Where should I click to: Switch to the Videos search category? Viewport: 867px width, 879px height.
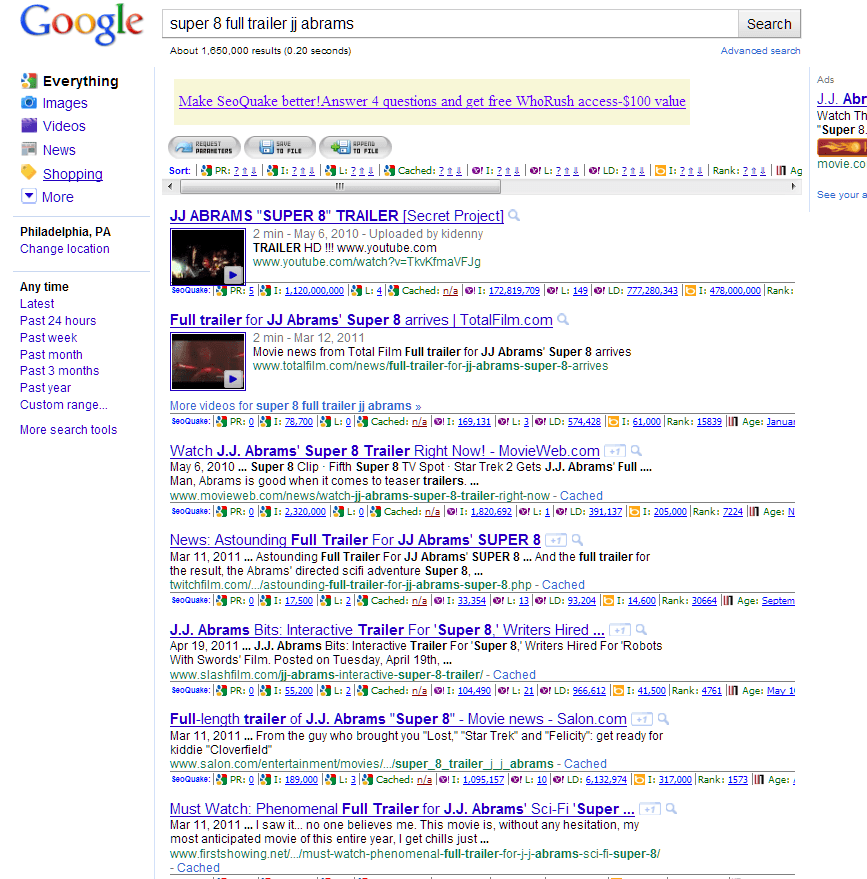pos(63,126)
